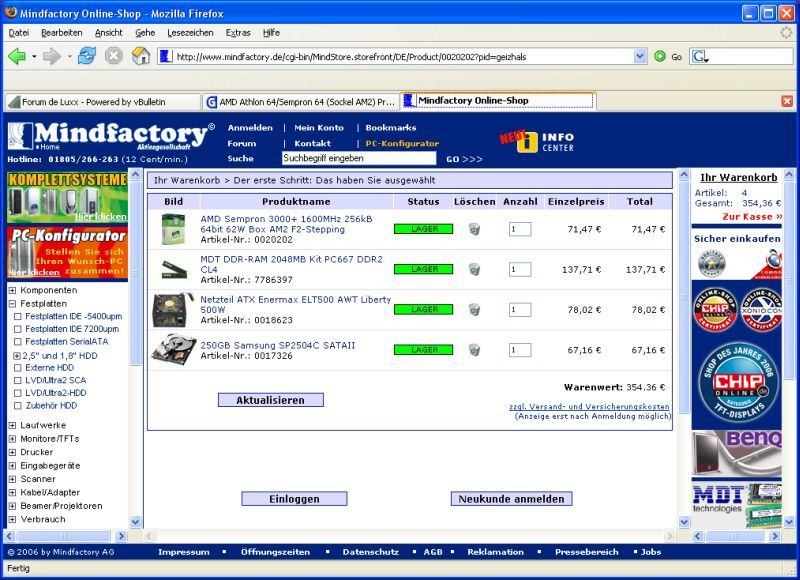Check the LVD/Ultra2 SCA checkbox
This screenshot has height=580, width=800.
(x=18, y=381)
